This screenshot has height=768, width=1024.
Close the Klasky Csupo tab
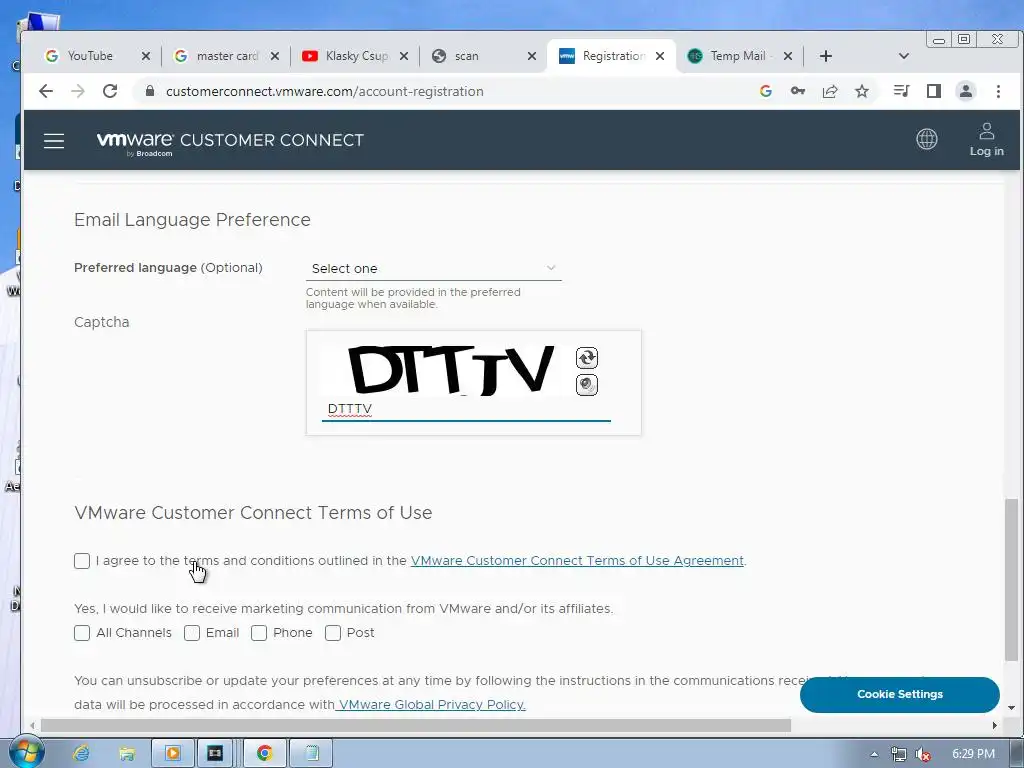404,56
